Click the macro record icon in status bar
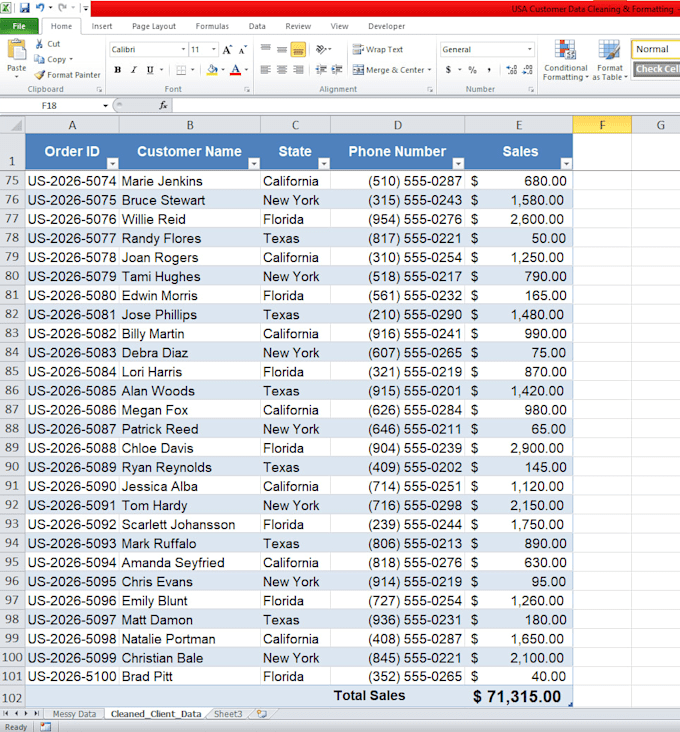 tap(45, 727)
